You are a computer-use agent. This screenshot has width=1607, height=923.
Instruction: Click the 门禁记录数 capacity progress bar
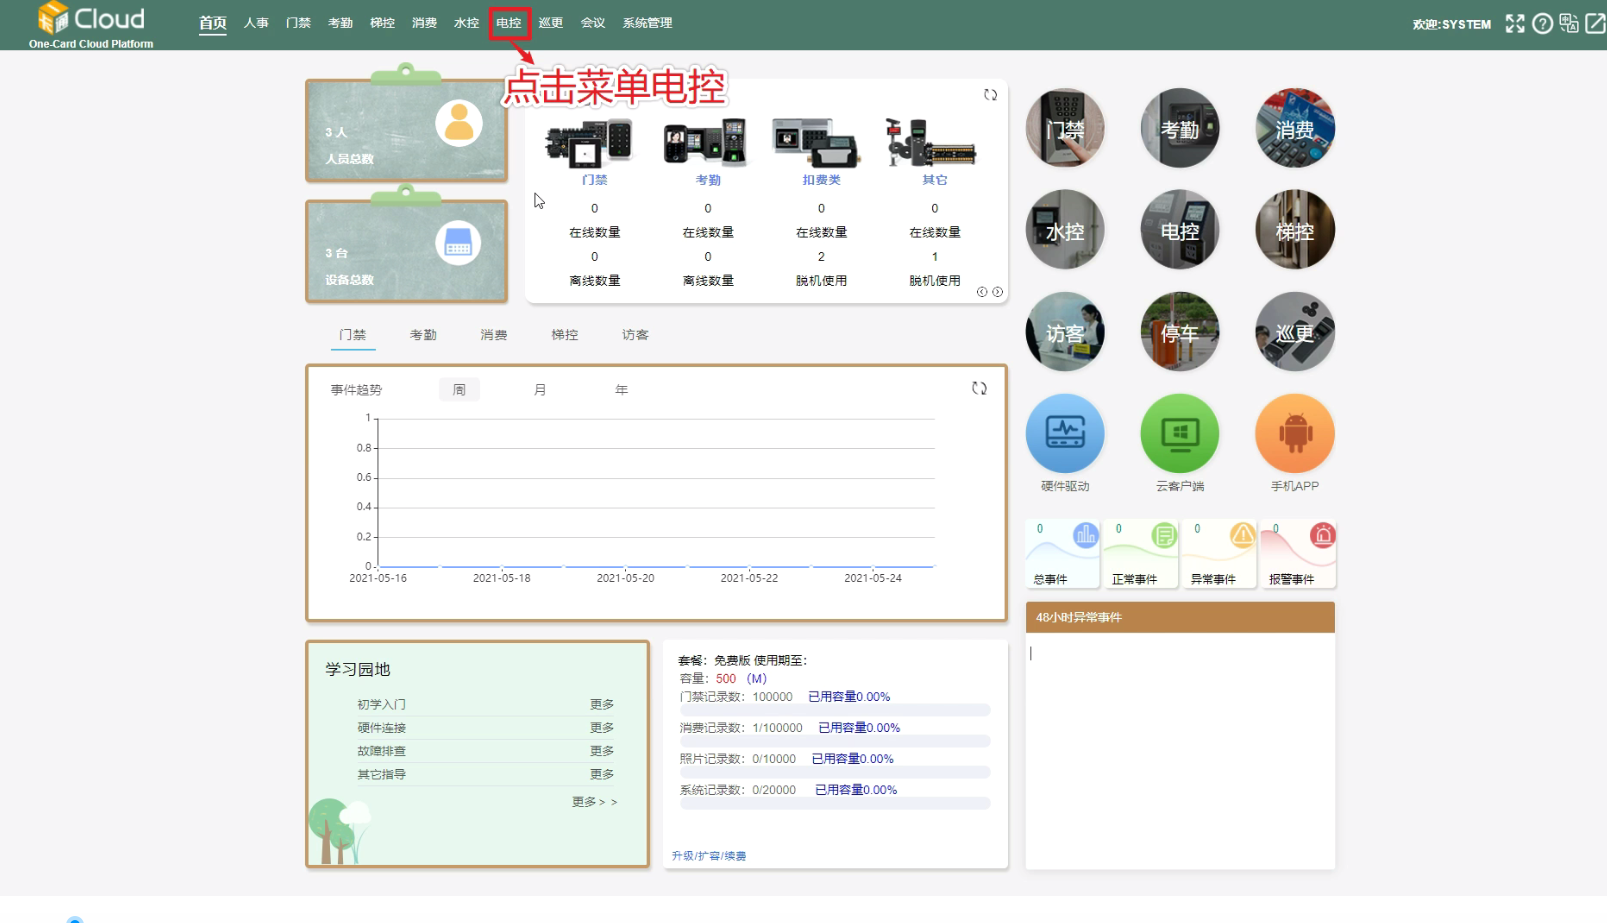click(835, 710)
